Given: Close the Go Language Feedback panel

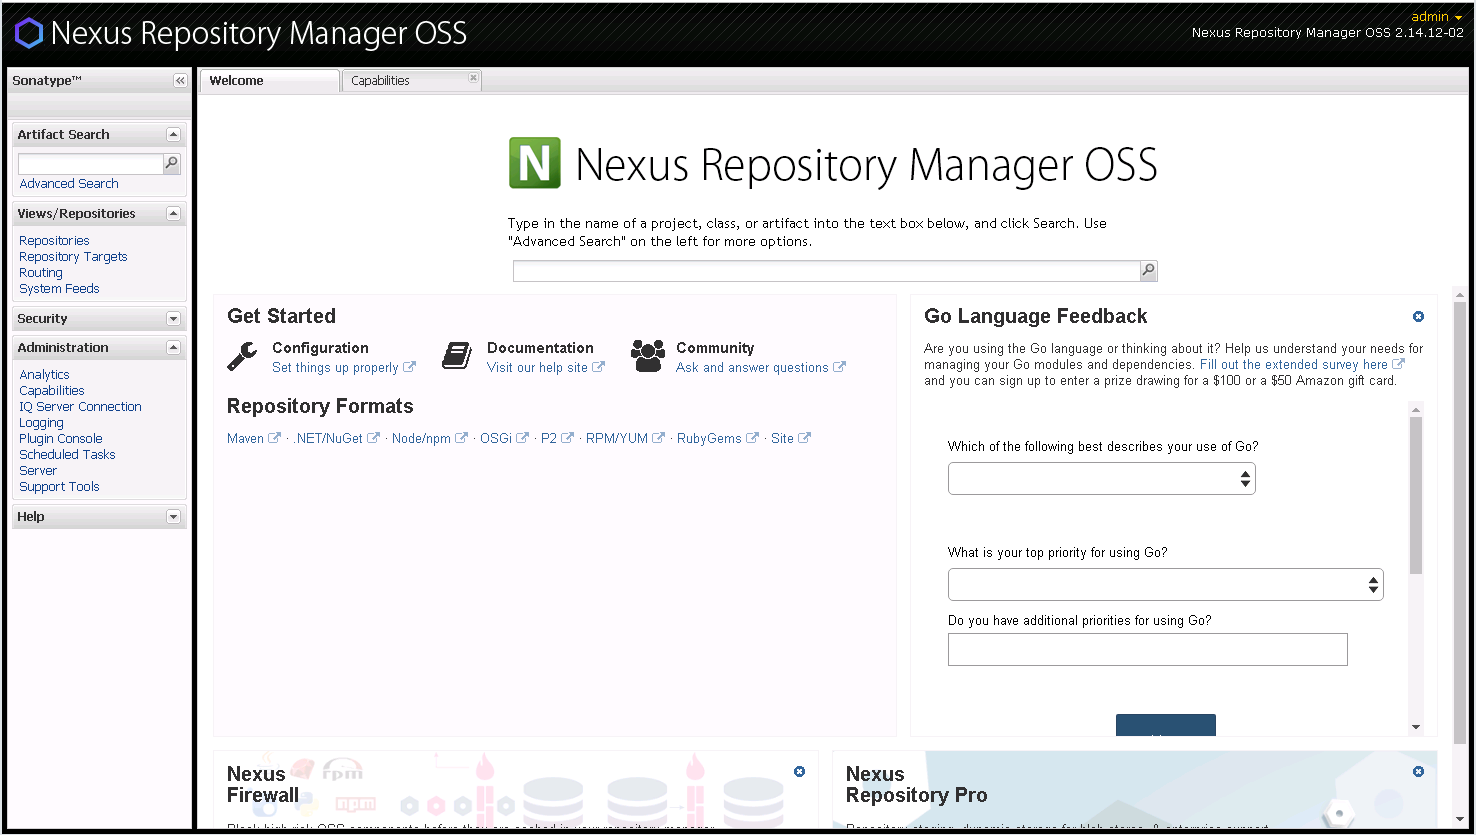Looking at the screenshot, I should [x=1418, y=317].
